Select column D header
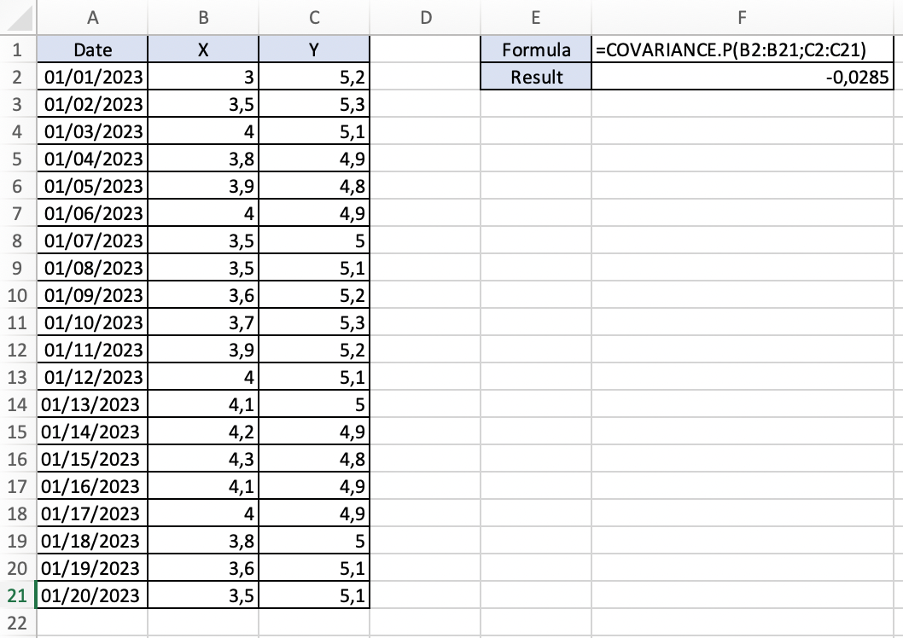This screenshot has width=904, height=638. coord(426,17)
